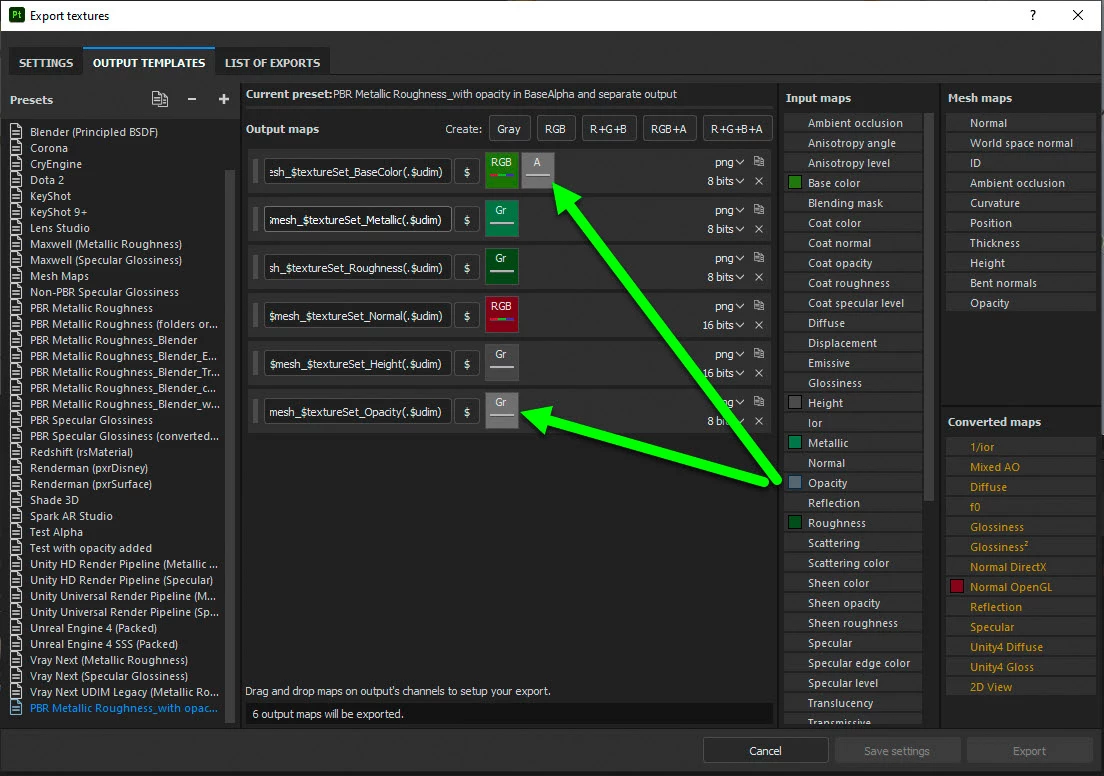Click the RGB channel of BaseColor map

pyautogui.click(x=501, y=170)
